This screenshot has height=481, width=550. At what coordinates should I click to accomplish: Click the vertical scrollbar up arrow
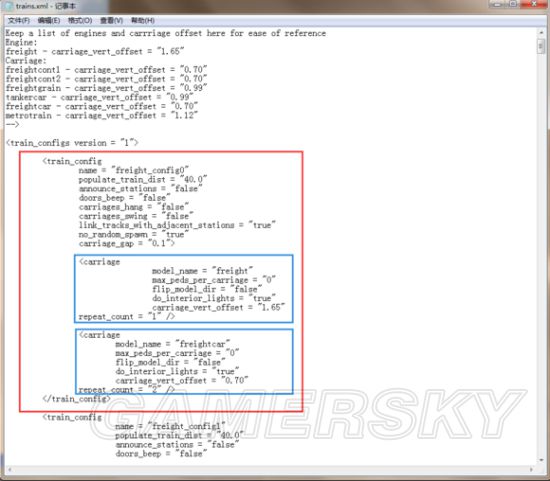click(x=541, y=33)
